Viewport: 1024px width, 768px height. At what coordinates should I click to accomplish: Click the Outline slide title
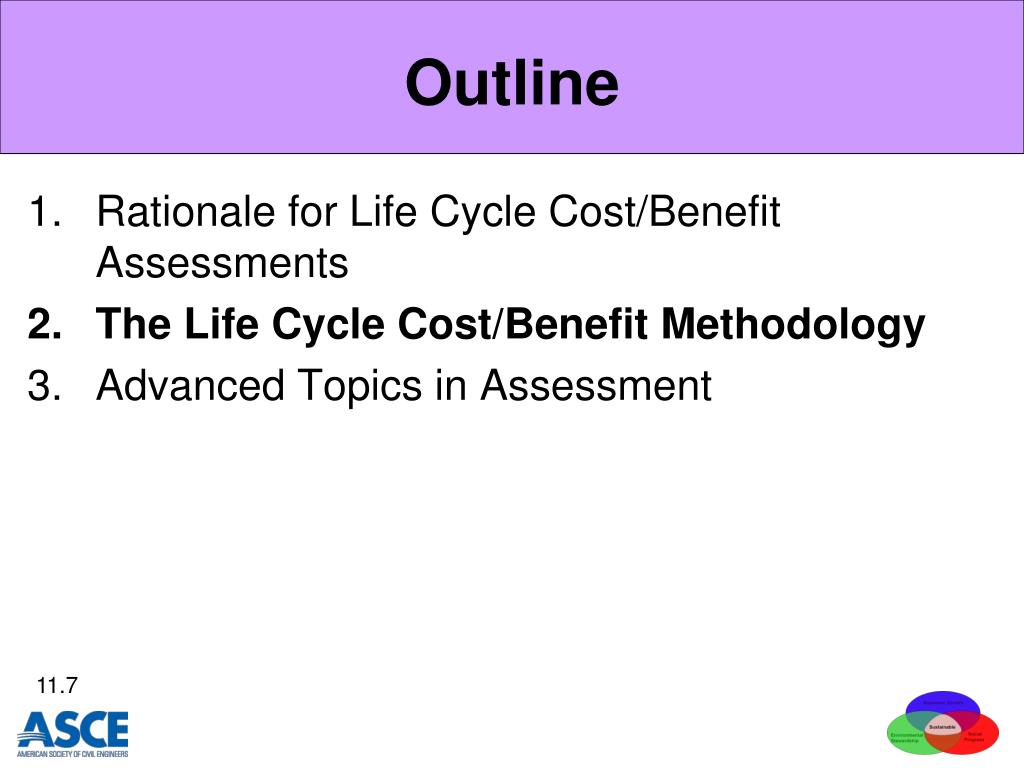512,82
